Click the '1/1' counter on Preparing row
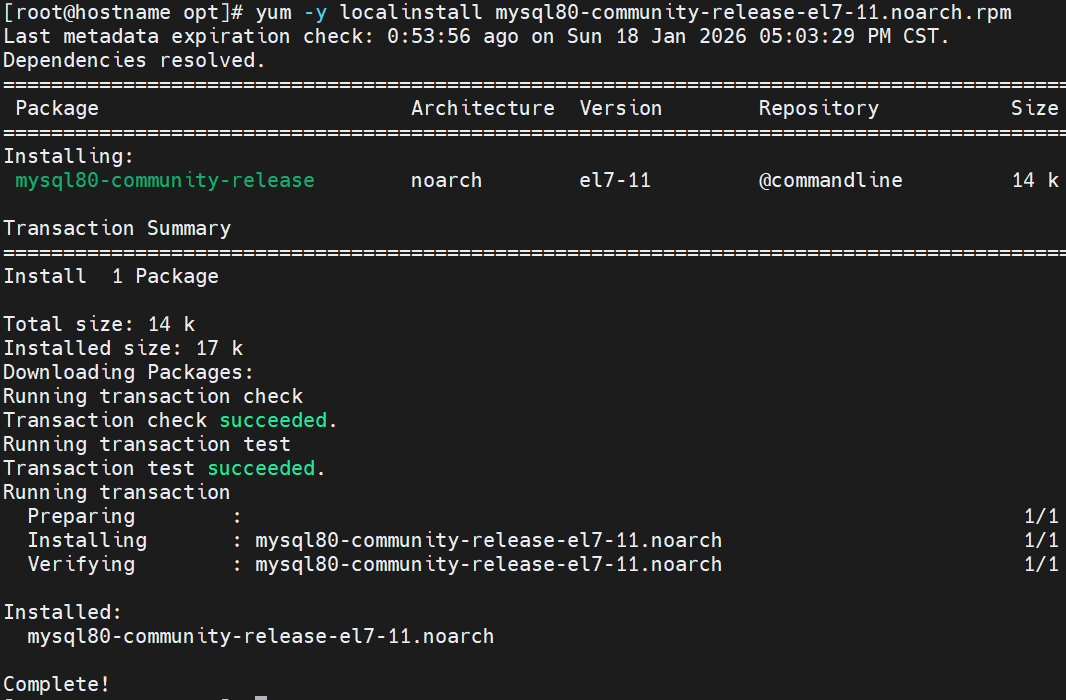Image resolution: width=1066 pixels, height=700 pixels. tap(1041, 517)
